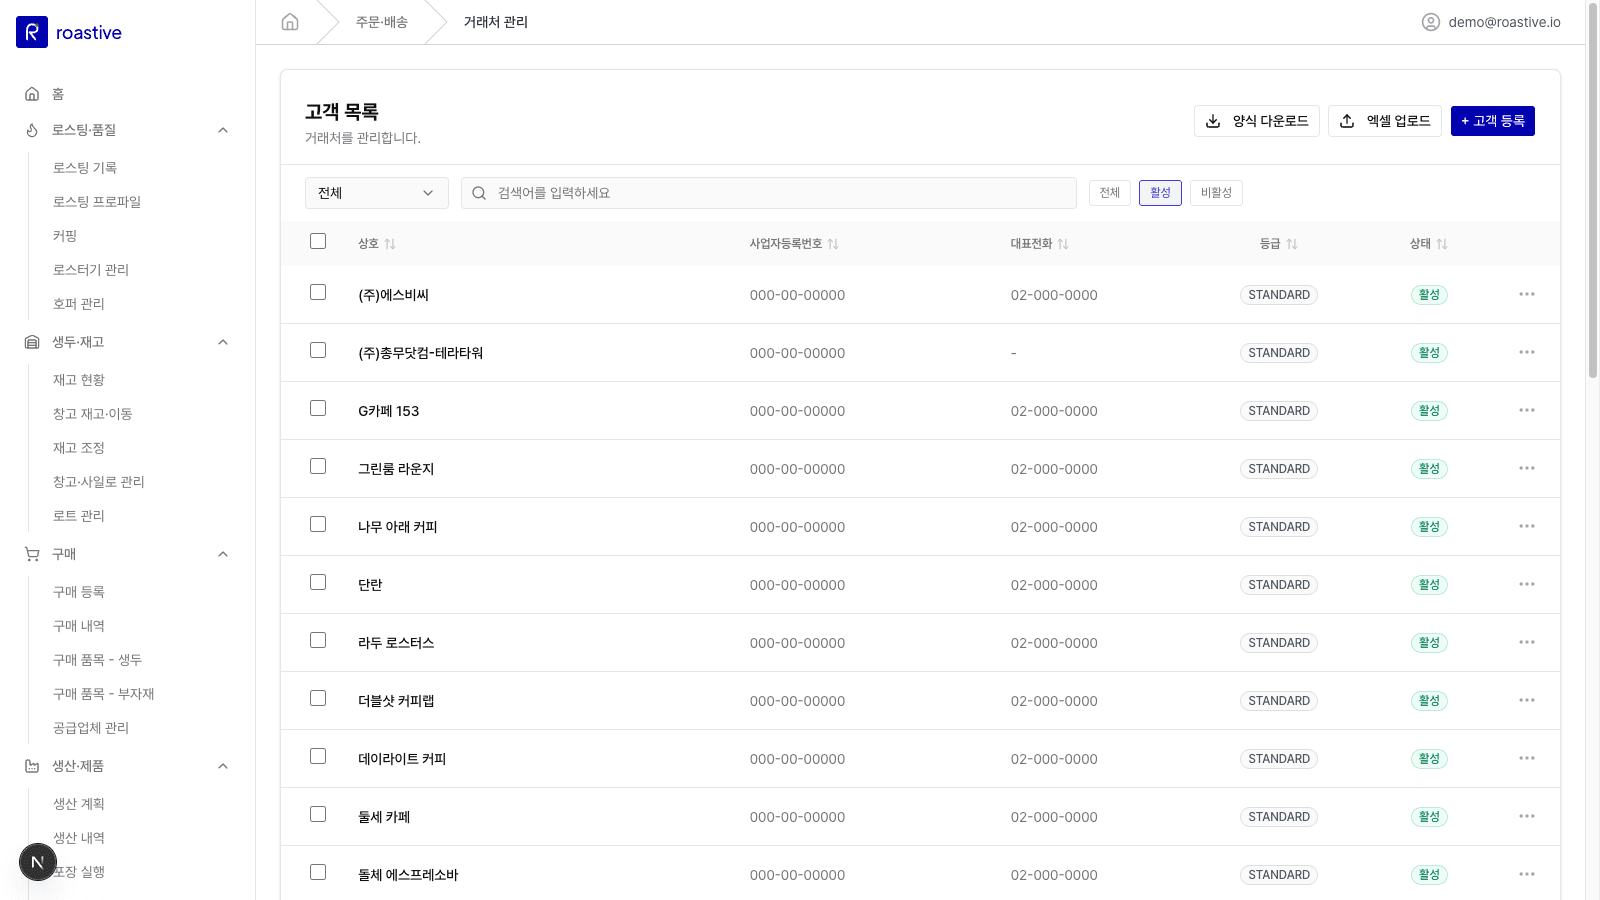Click demo@roastive.io account label
Screen dimensions: 1600x900
(x=1504, y=22)
